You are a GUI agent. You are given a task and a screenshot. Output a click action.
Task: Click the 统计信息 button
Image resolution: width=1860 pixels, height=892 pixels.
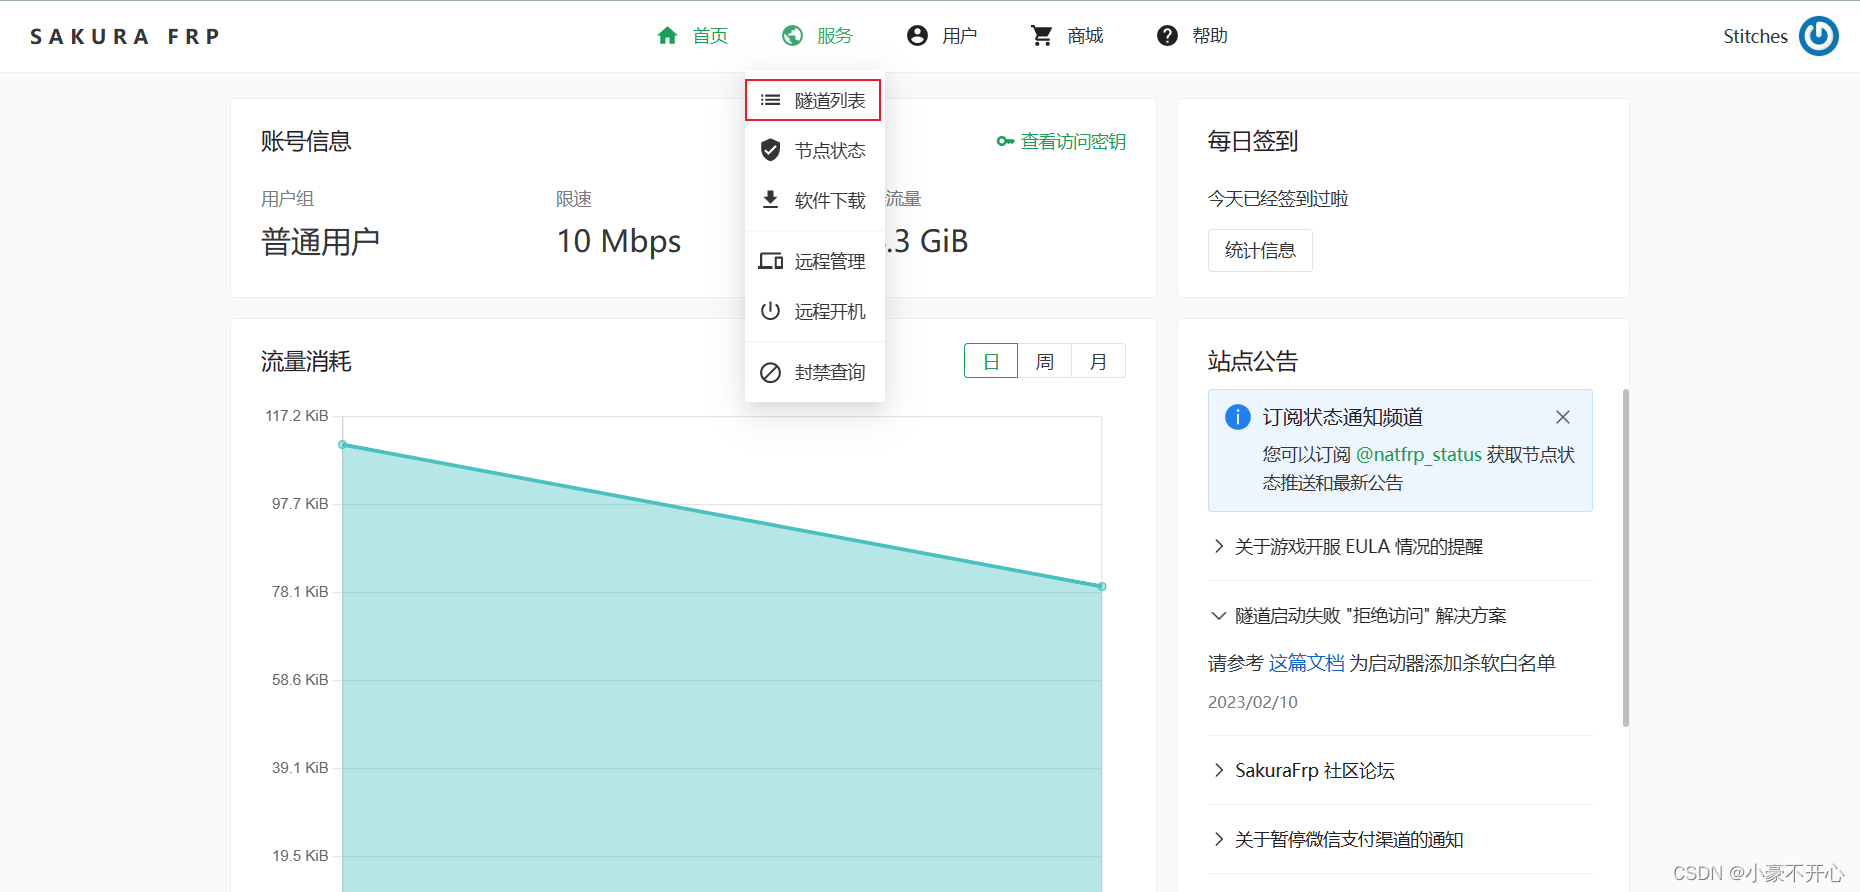tap(1260, 250)
